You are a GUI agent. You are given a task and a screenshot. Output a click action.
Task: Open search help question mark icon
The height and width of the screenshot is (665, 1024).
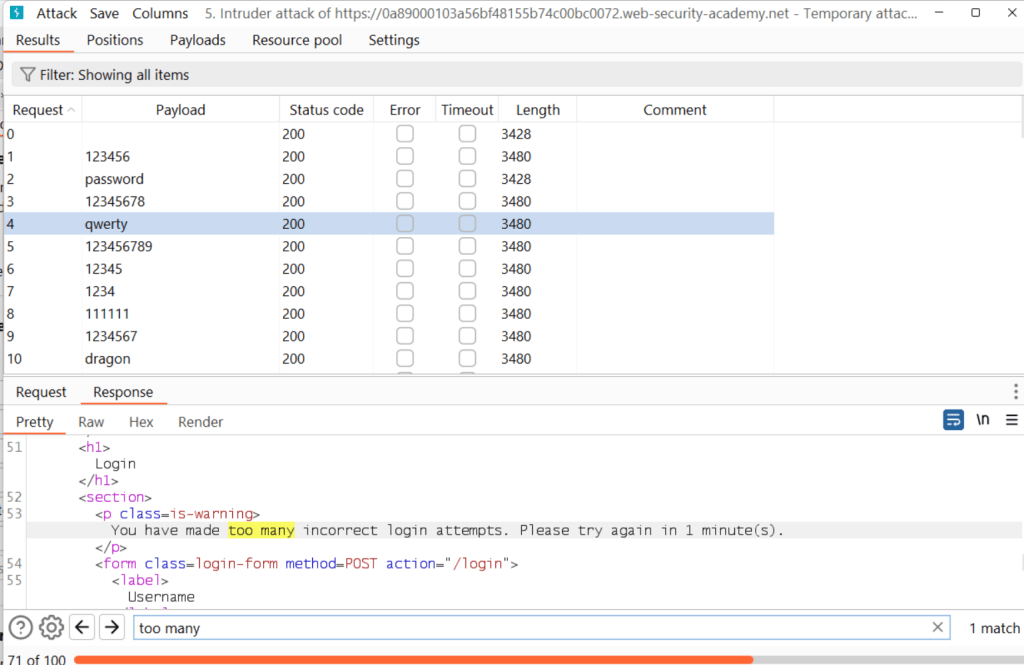point(21,628)
